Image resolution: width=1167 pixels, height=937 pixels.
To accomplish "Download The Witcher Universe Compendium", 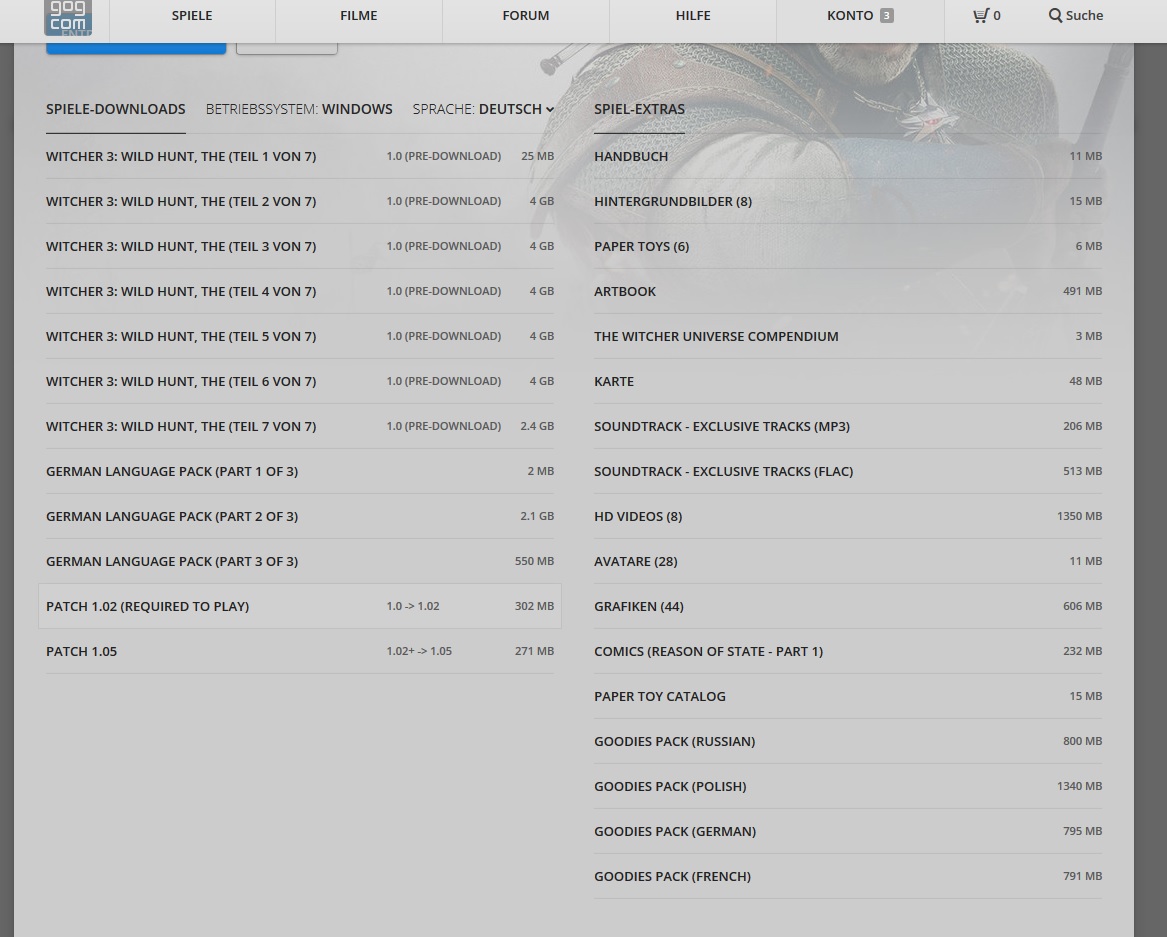I will coord(848,336).
